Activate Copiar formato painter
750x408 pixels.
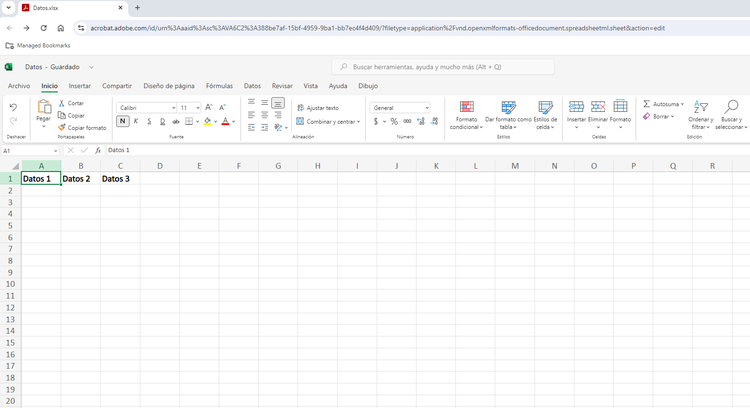pyautogui.click(x=82, y=128)
